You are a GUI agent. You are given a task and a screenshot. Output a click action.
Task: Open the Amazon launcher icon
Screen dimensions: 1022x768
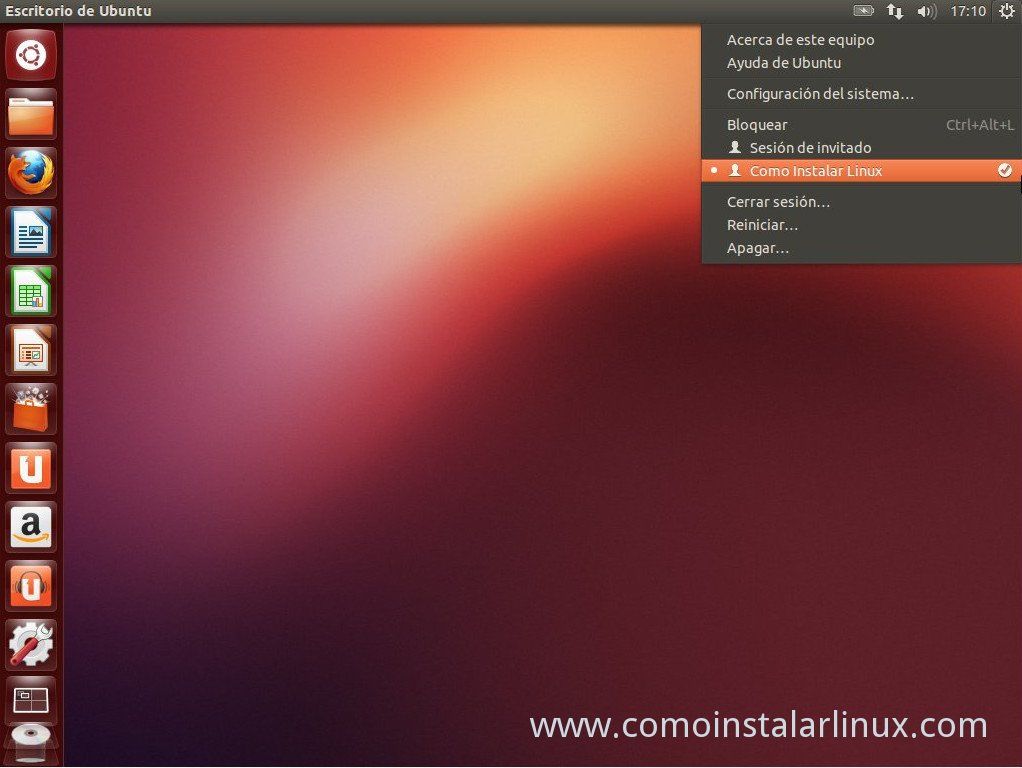click(31, 527)
